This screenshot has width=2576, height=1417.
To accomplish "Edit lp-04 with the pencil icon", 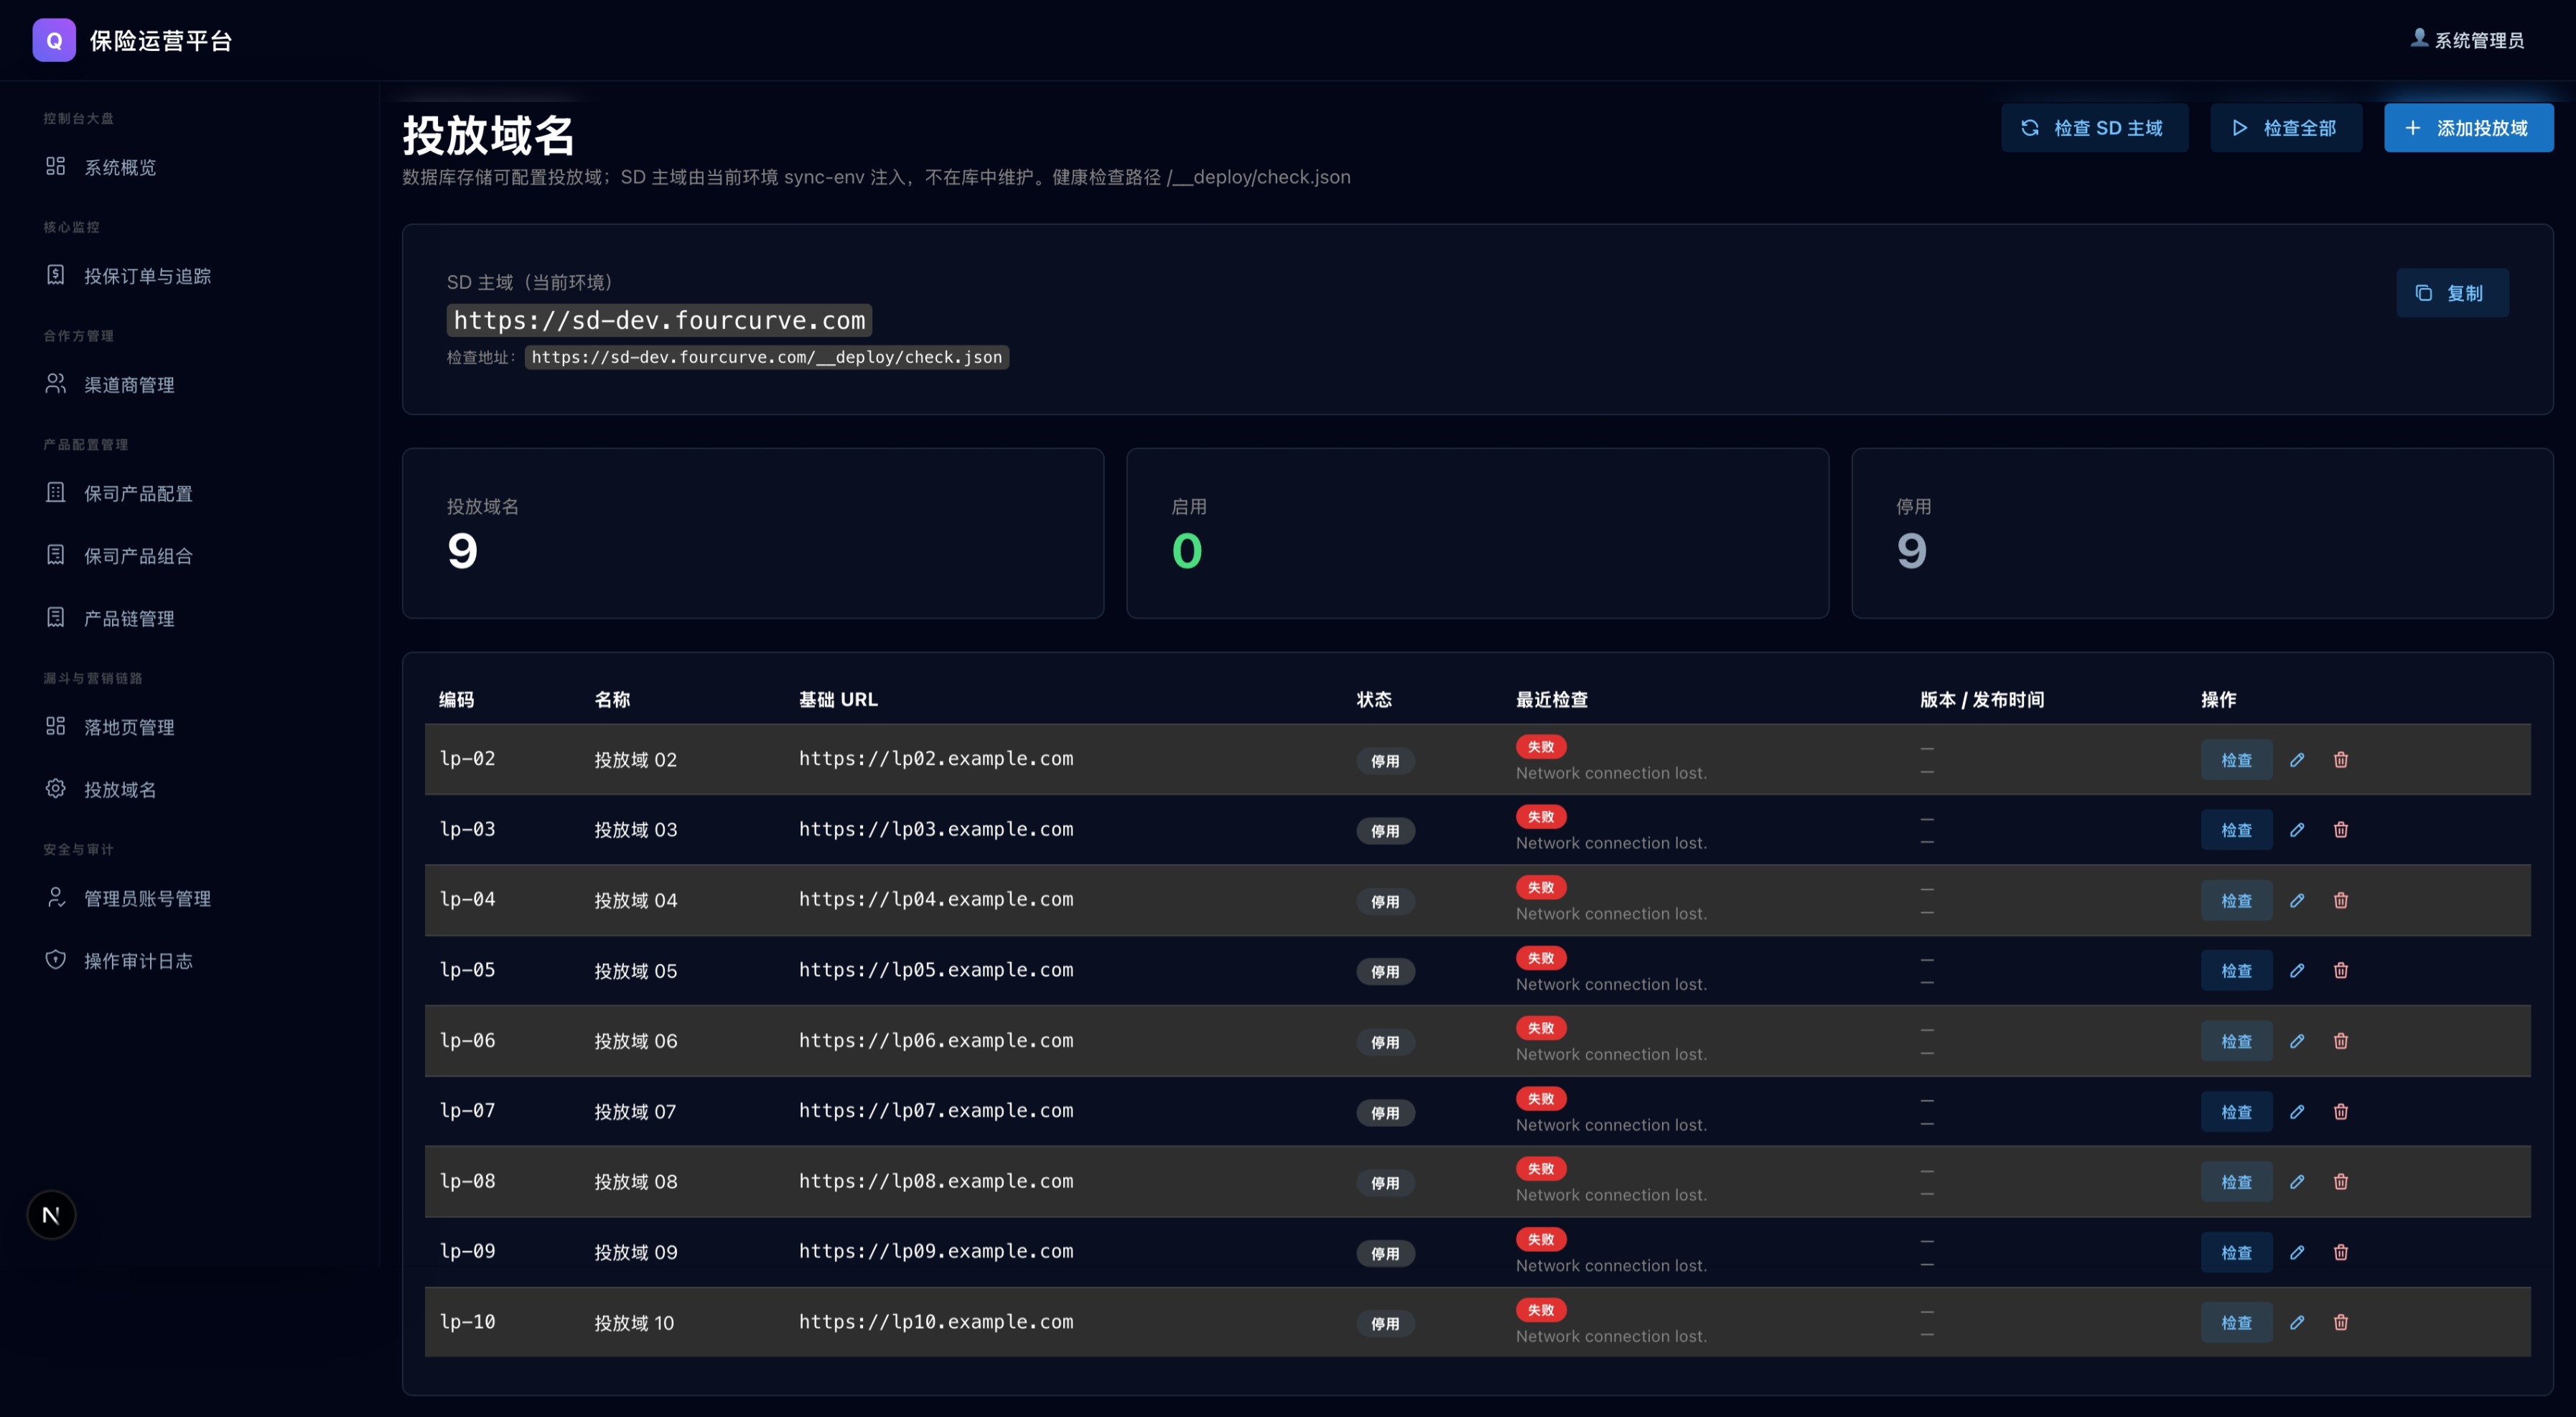I will coord(2297,901).
